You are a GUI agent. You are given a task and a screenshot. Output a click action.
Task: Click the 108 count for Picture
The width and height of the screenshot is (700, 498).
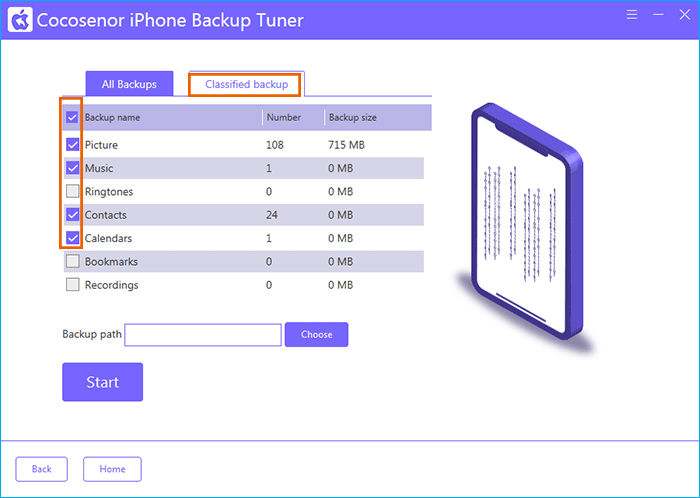(x=275, y=145)
